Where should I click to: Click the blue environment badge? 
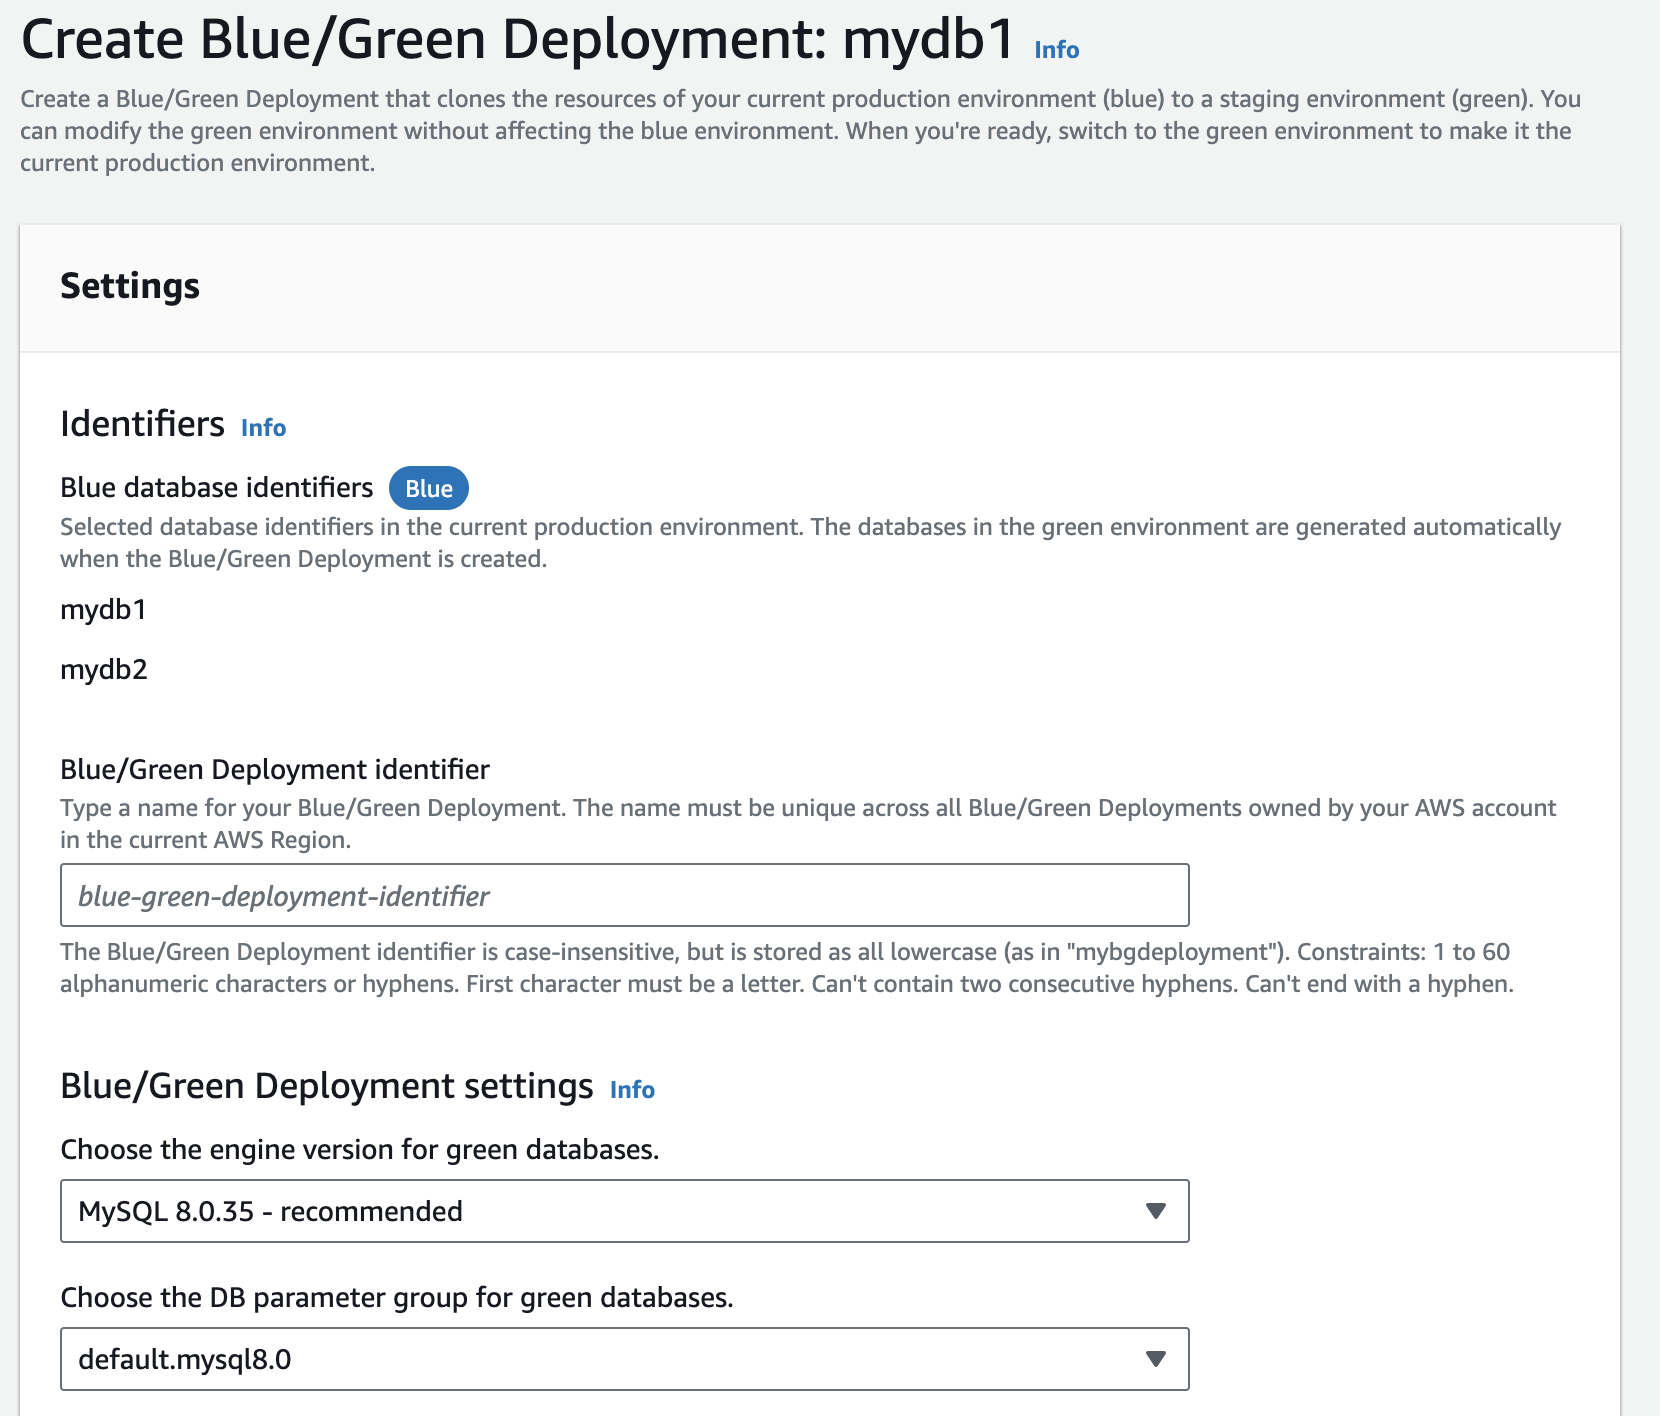point(428,488)
